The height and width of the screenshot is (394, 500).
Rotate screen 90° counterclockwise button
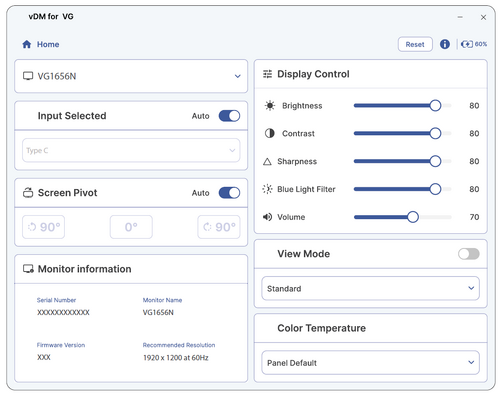[43, 227]
